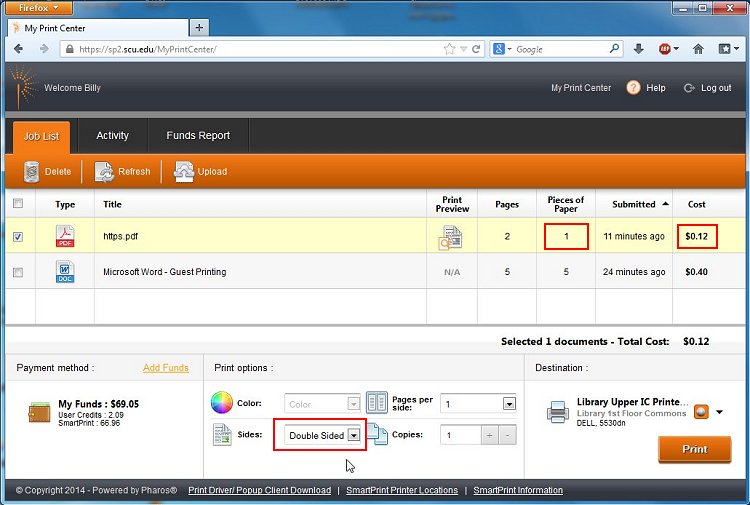Check the Microsoft Word job checkbox
Screen dimensions: 750x505
pyautogui.click(x=18, y=272)
